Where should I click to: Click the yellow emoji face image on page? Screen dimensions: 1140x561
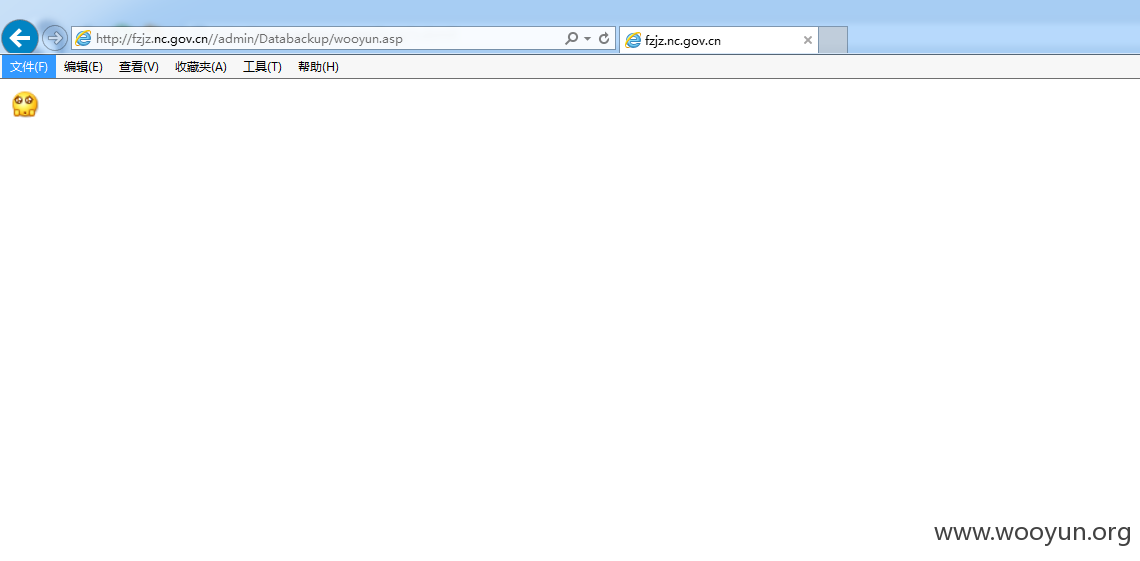point(25,105)
